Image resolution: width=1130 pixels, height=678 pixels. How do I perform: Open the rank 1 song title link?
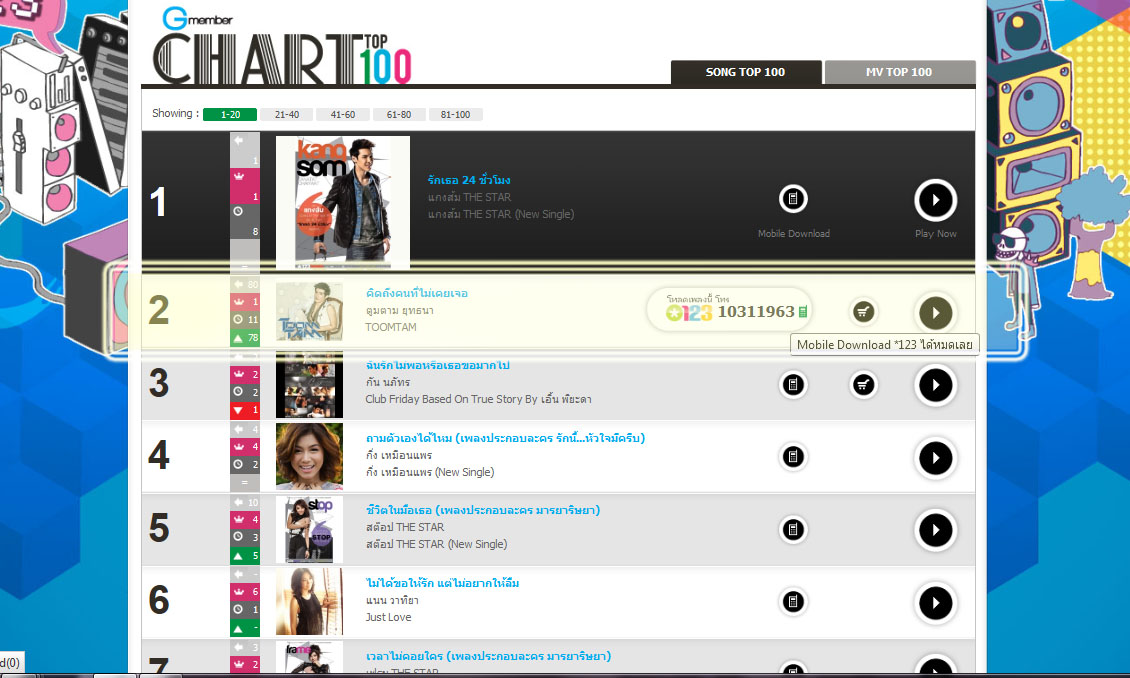[468, 180]
